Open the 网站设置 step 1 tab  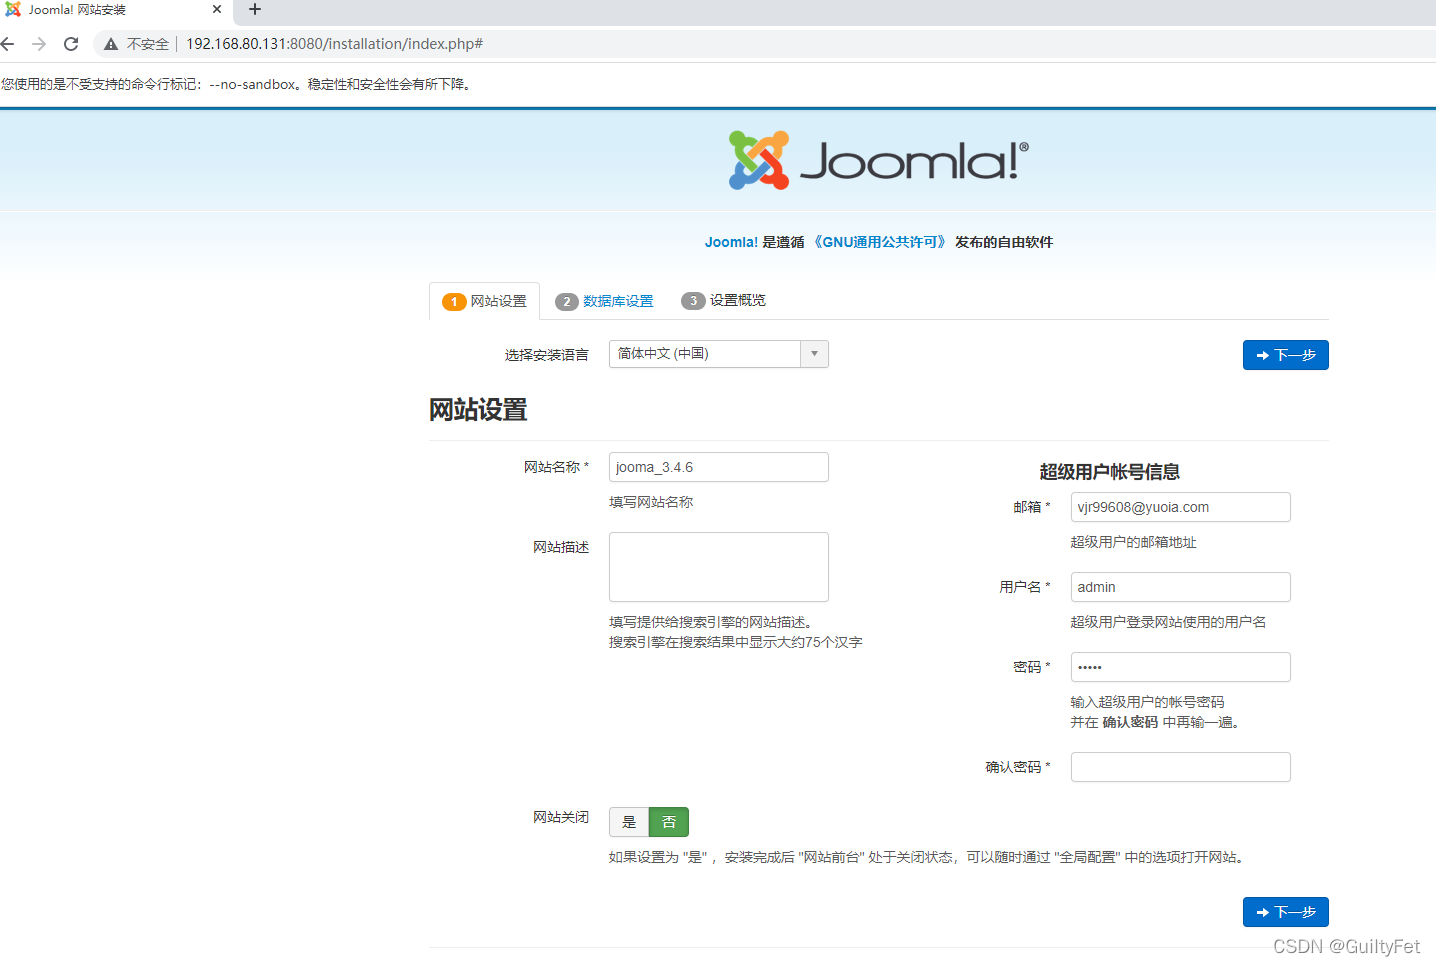pos(484,301)
